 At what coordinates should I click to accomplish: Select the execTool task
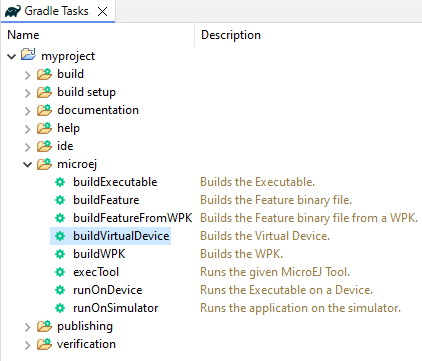coord(96,272)
